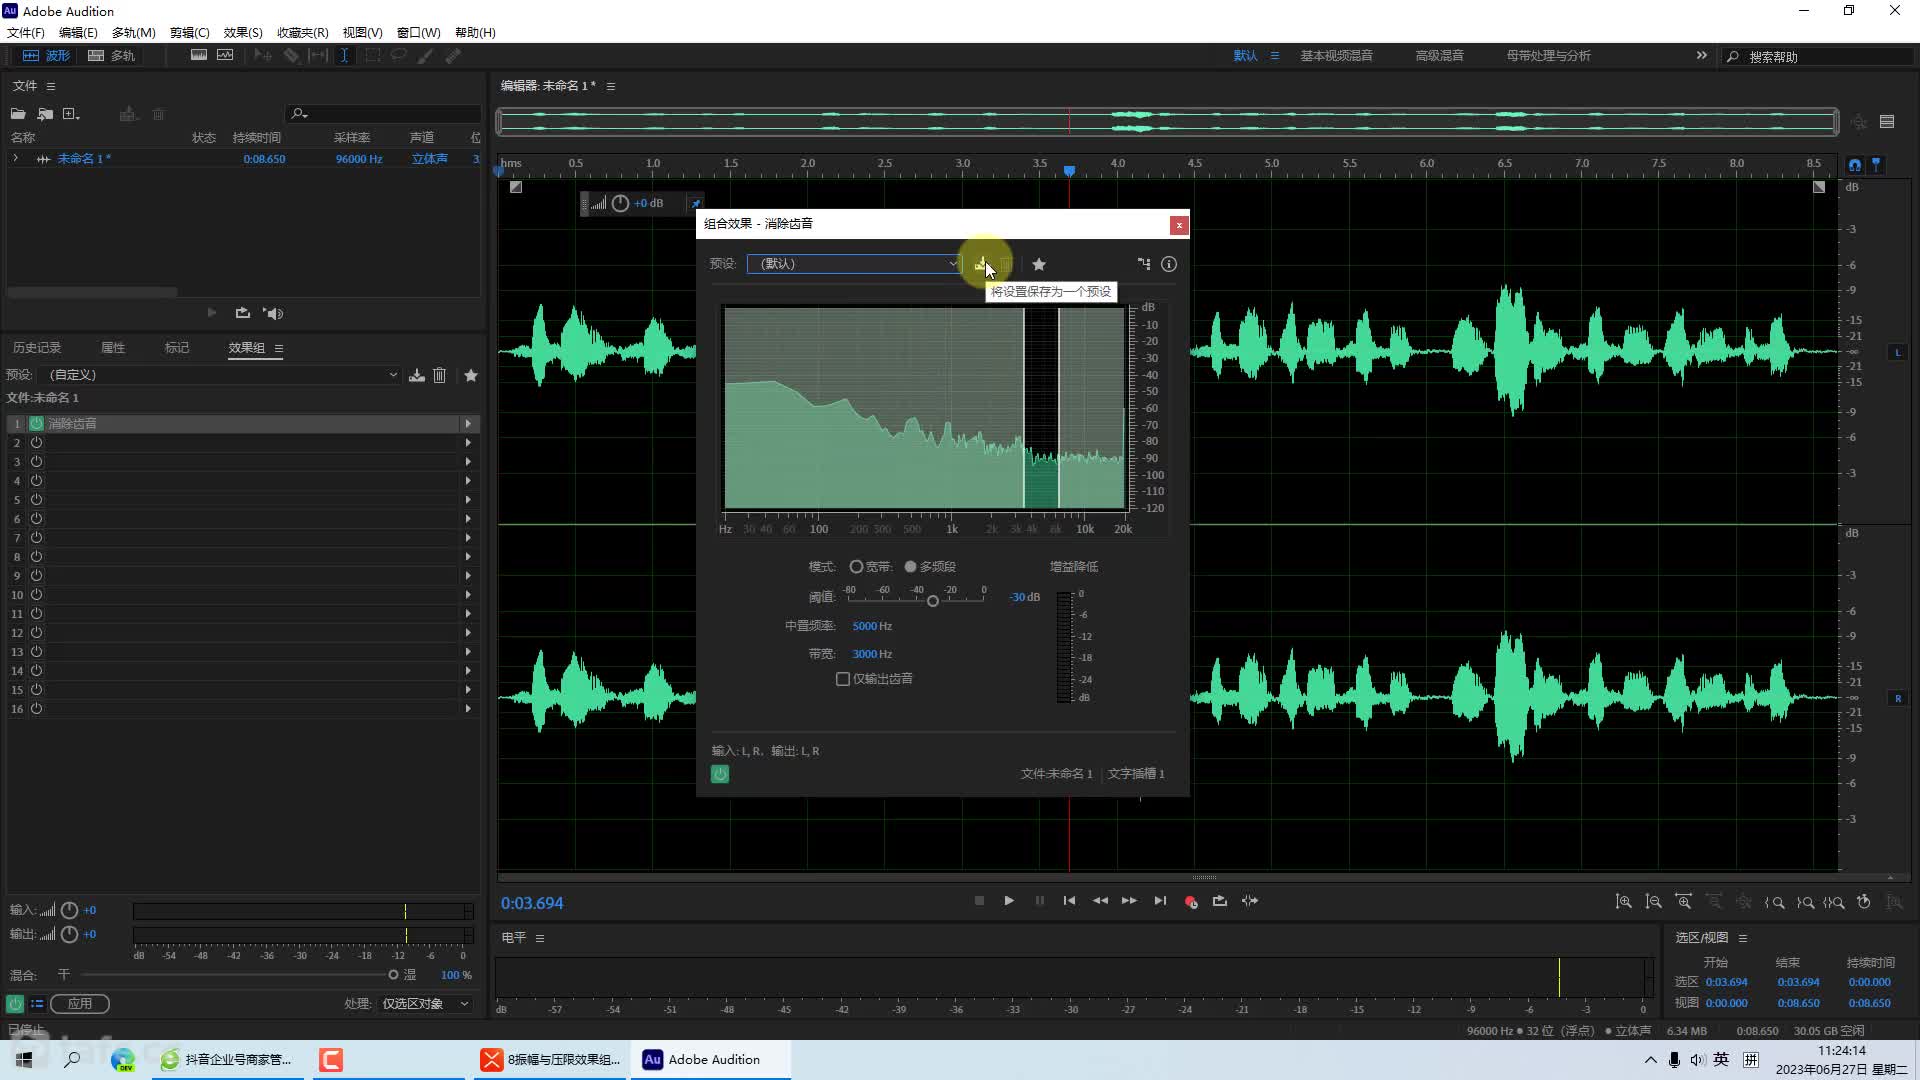Expand effect slot 3 arrow menu

468,462
